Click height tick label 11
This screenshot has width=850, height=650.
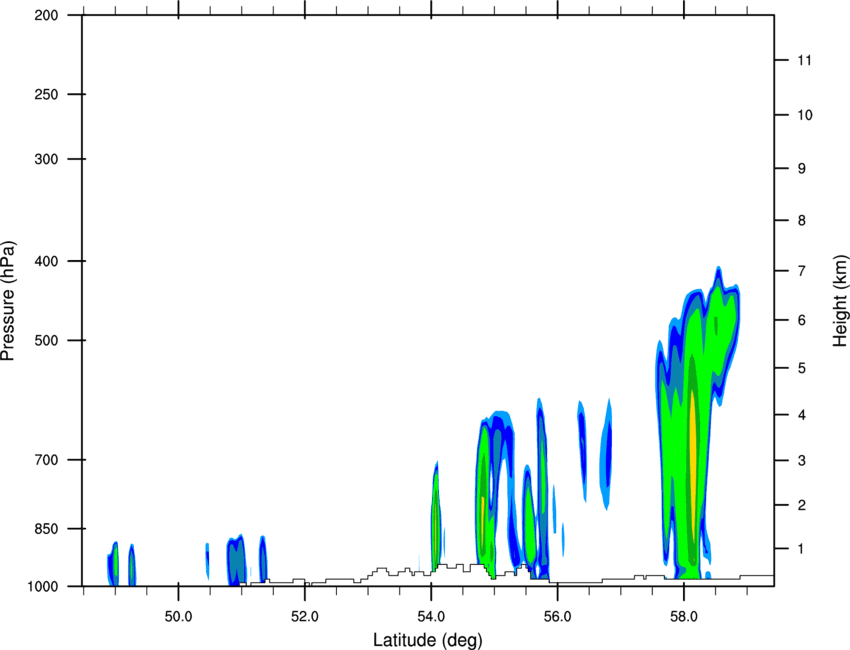(805, 60)
